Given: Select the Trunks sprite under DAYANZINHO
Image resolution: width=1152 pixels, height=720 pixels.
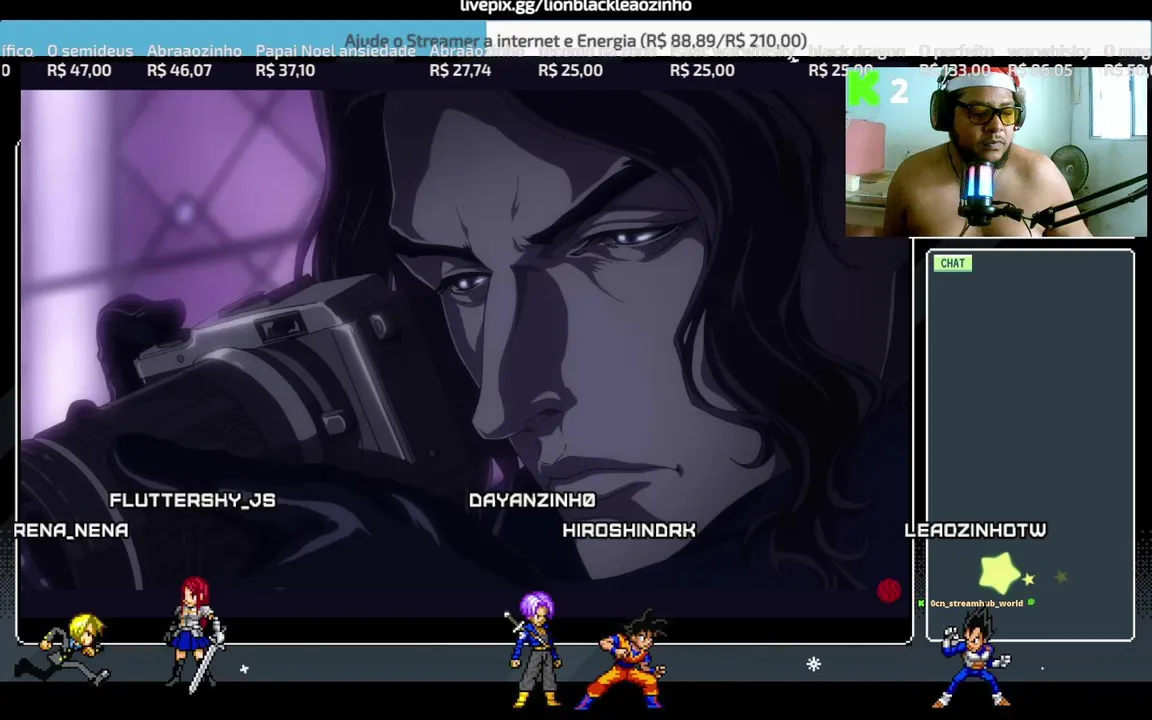Looking at the screenshot, I should (x=533, y=649).
